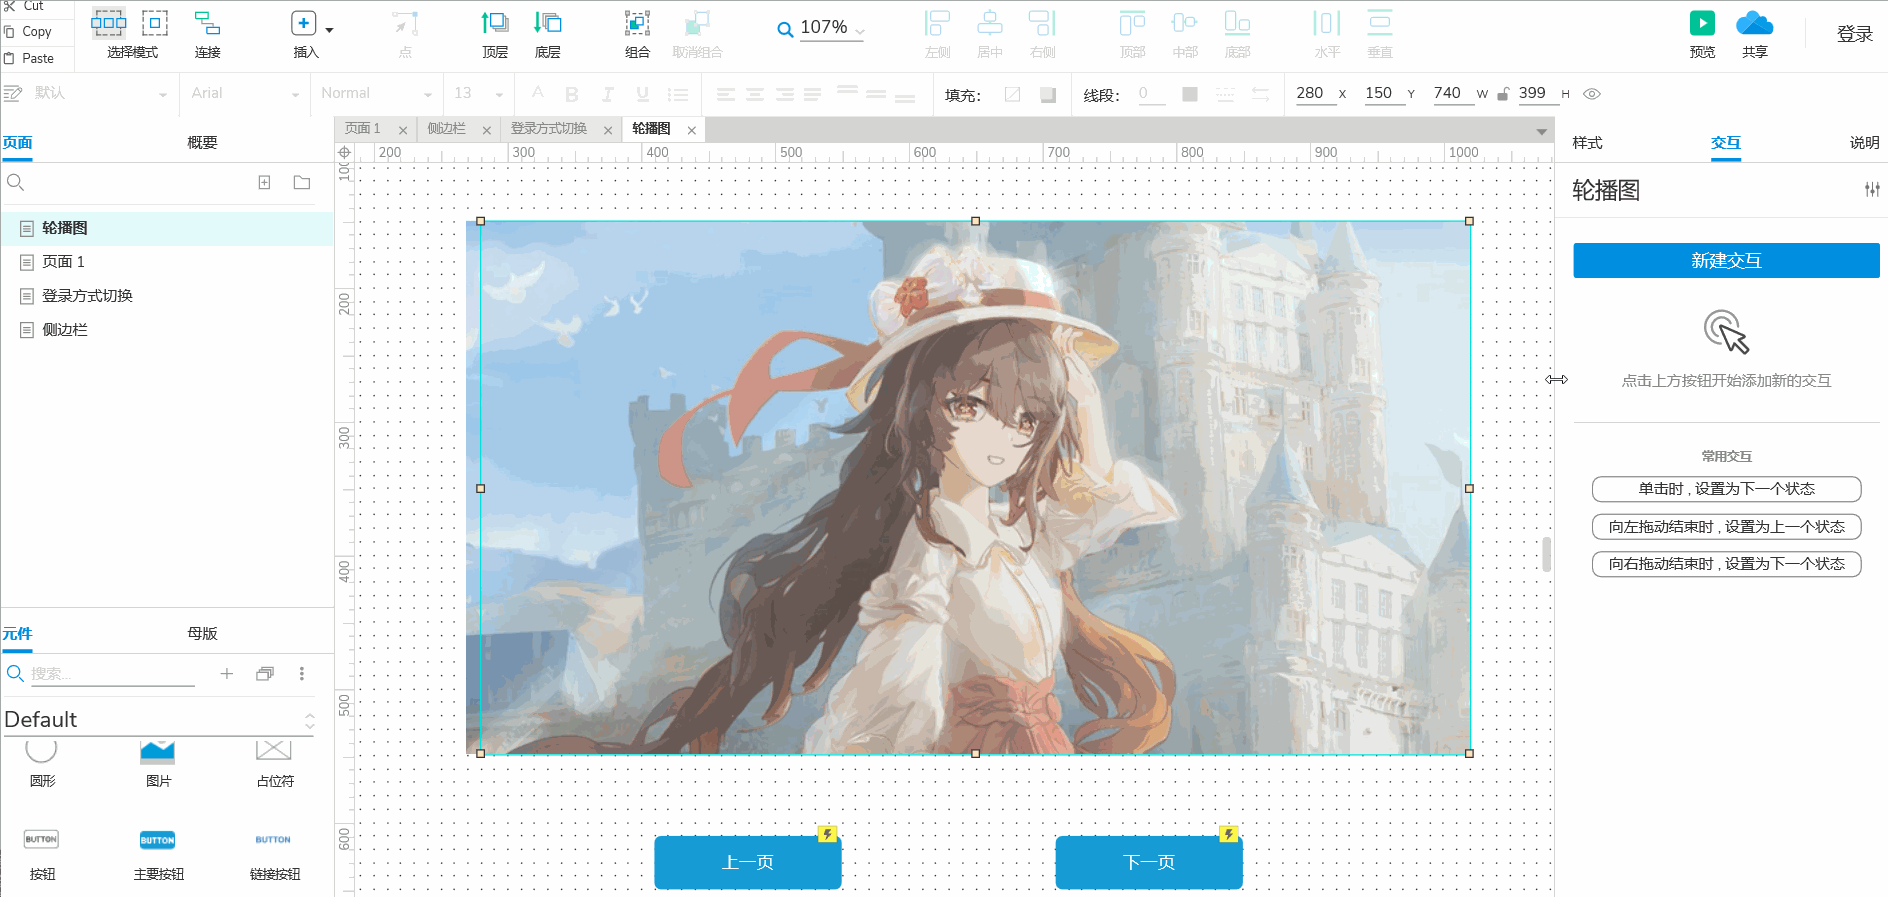Align right using 右侧 icon
Image resolution: width=1888 pixels, height=897 pixels.
click(x=1042, y=23)
